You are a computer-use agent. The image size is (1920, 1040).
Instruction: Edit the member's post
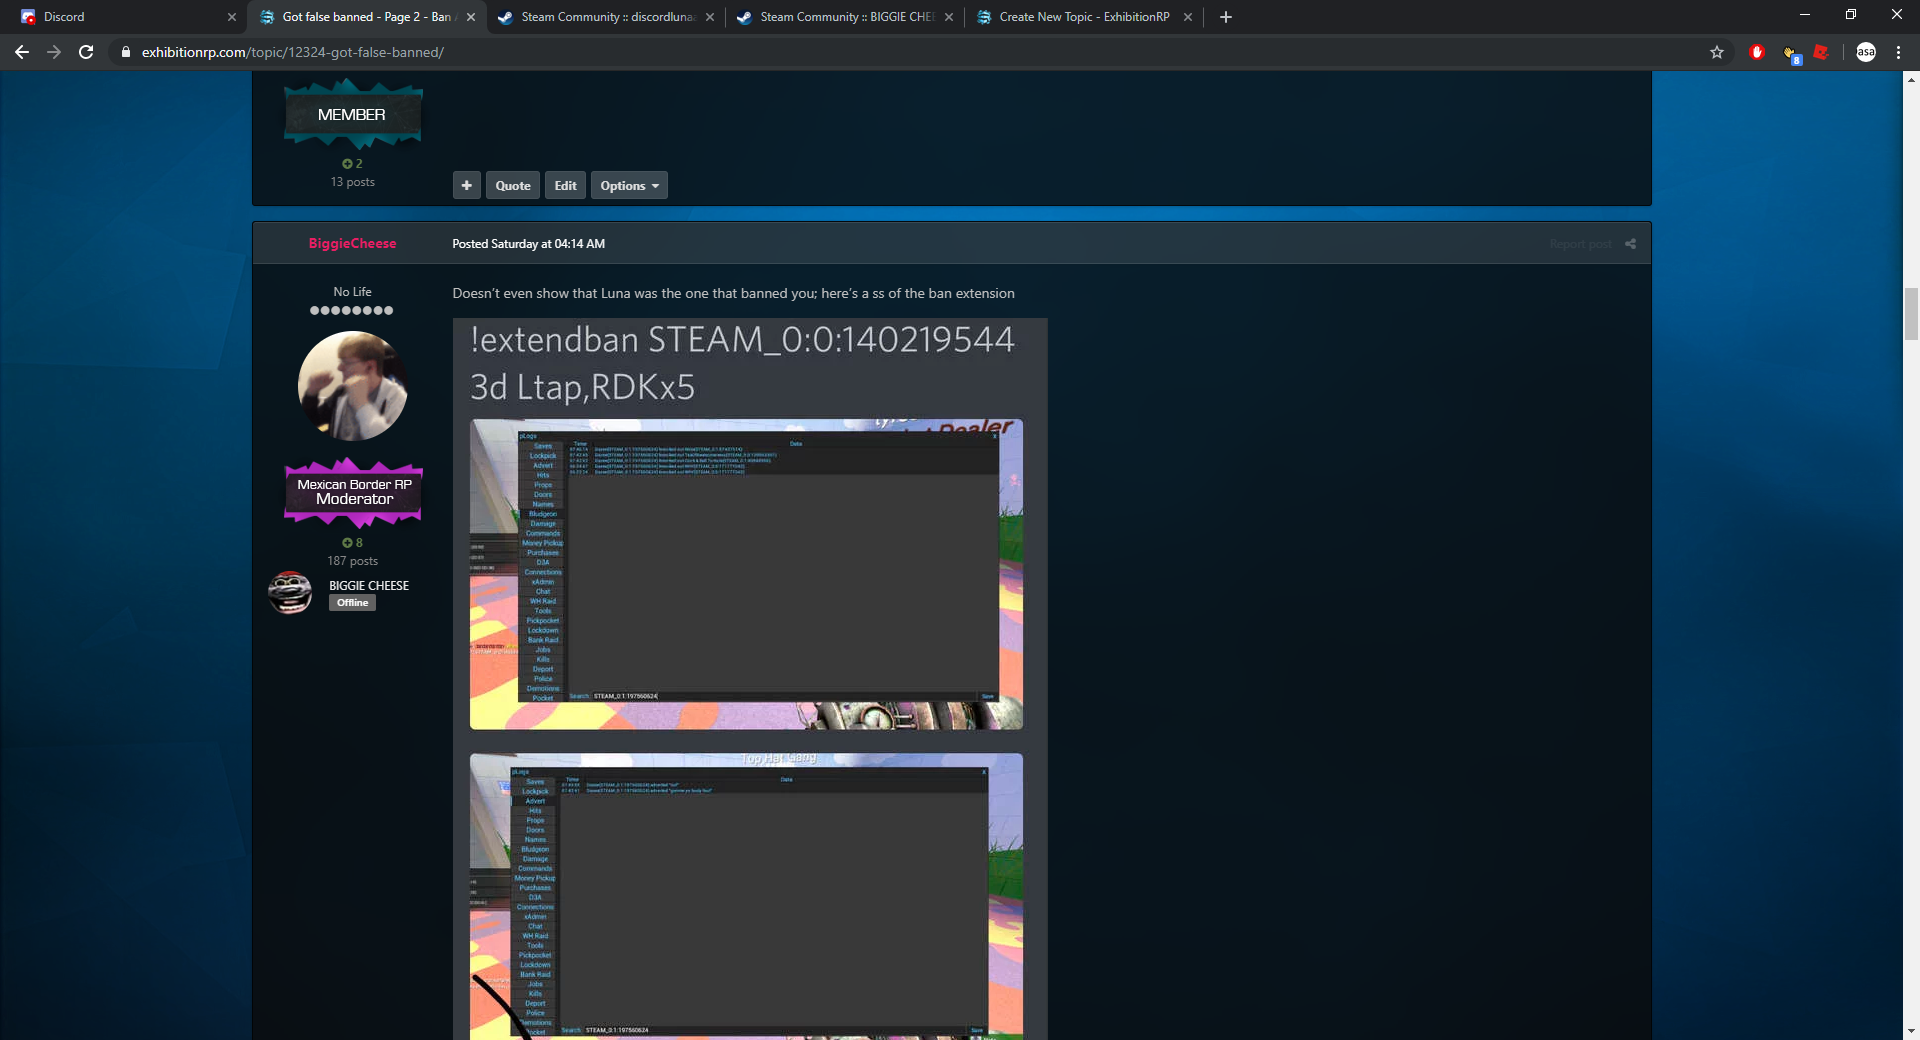566,185
